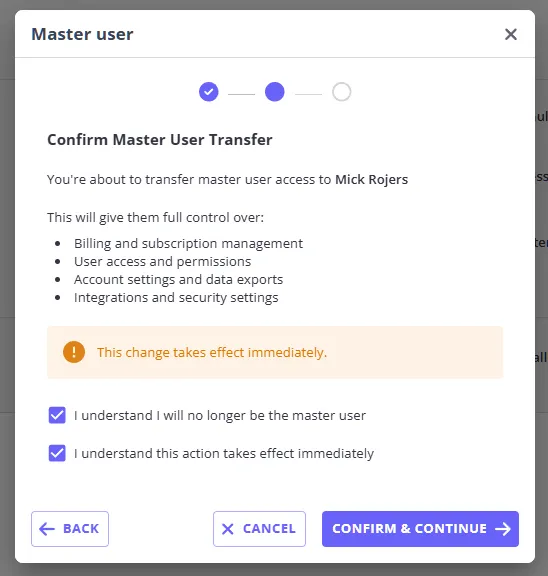Confirm & Continue the transfer
The image size is (548, 576).
point(420,529)
